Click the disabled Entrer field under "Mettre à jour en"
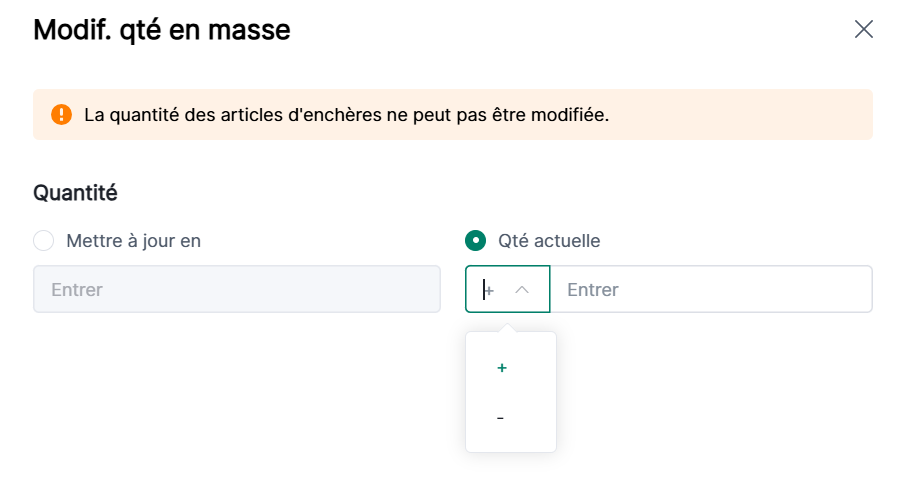The image size is (911, 480). click(x=237, y=290)
